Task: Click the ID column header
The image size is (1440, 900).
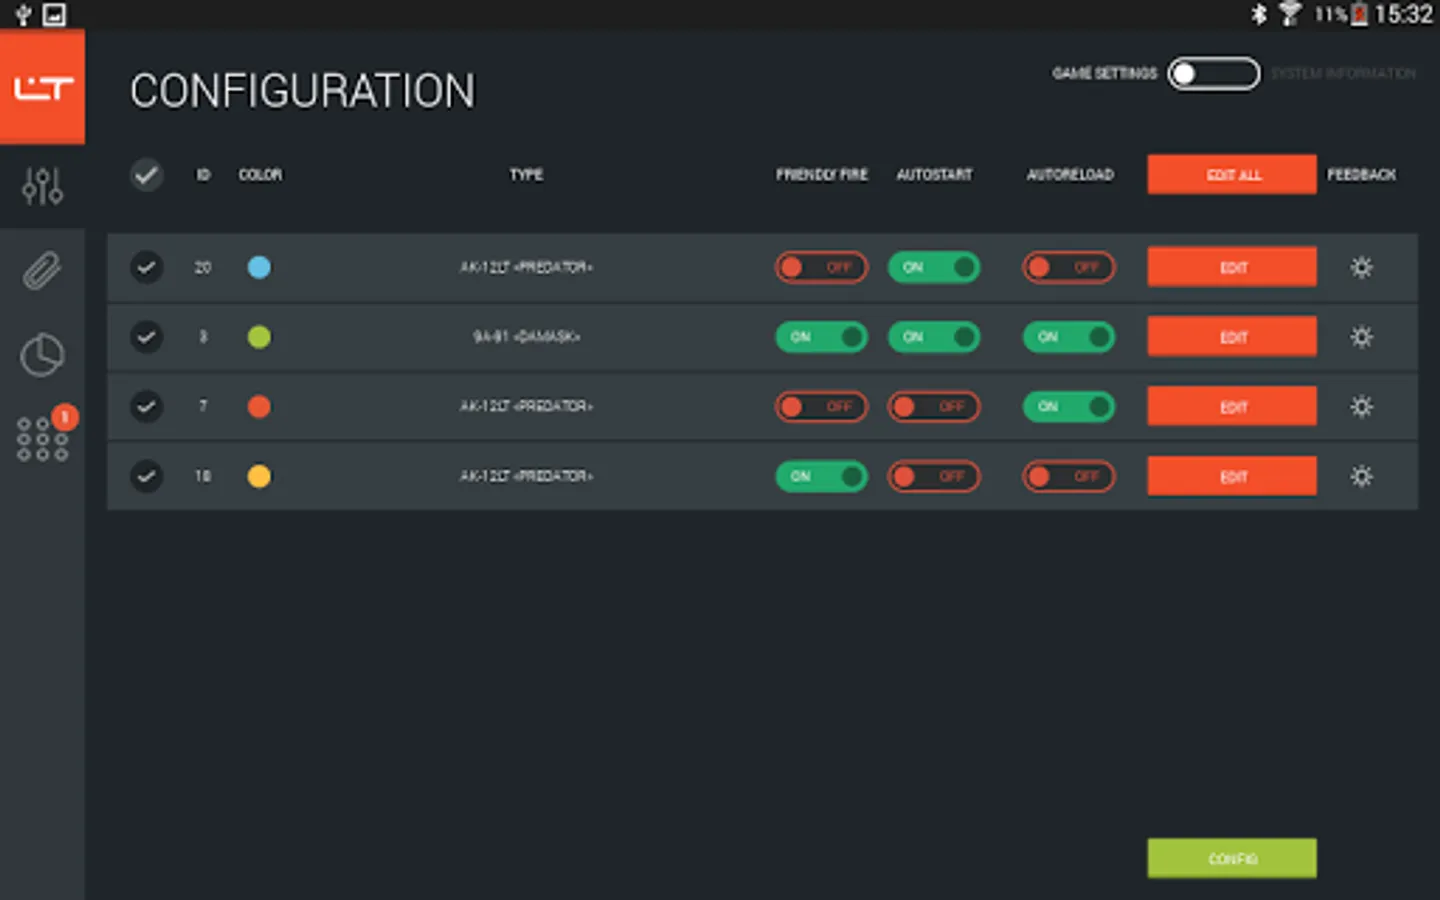Action: pos(203,175)
